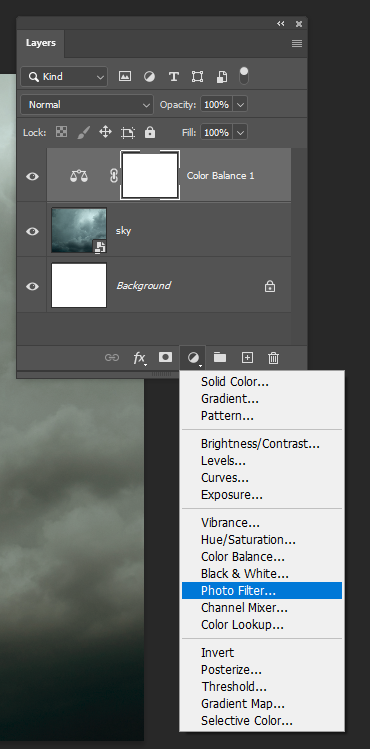Filter for shape layers icon
This screenshot has width=370, height=749.
(x=197, y=76)
